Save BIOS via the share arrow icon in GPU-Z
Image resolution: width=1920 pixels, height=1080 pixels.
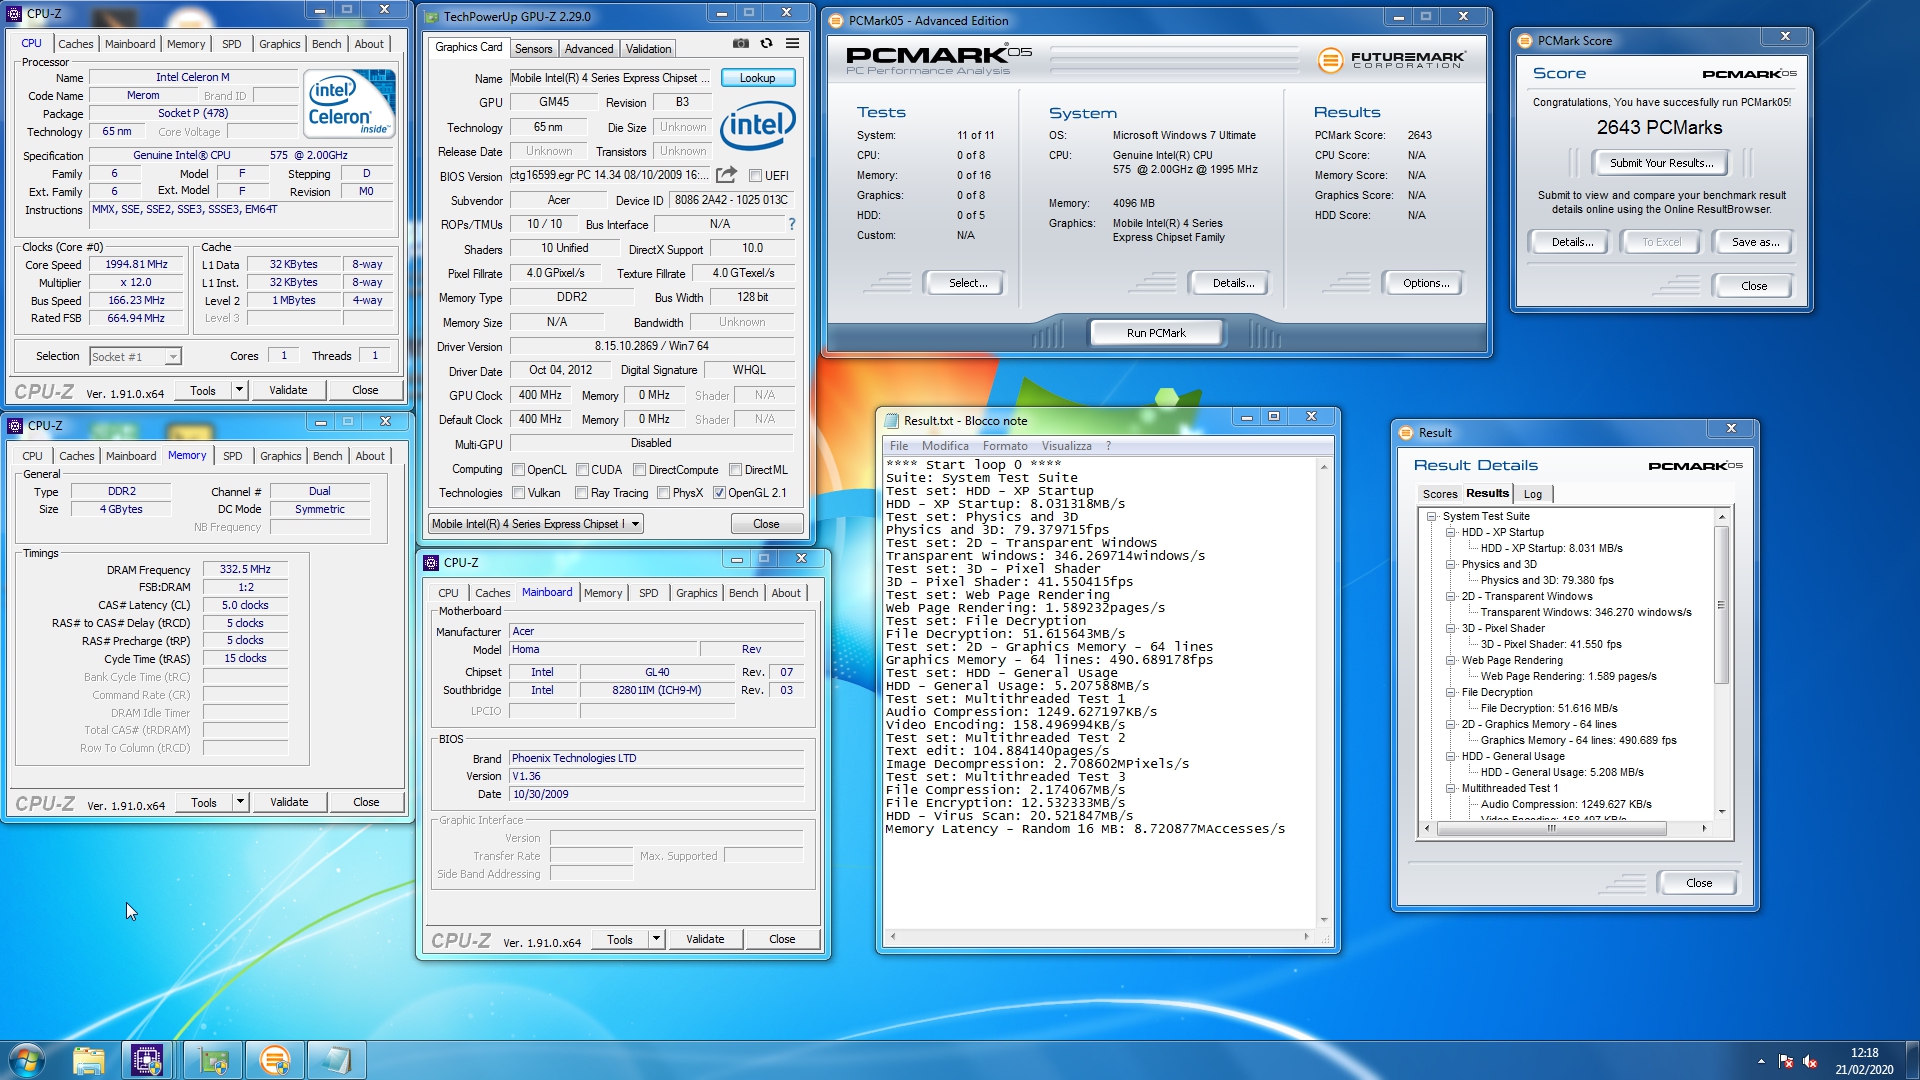click(727, 175)
